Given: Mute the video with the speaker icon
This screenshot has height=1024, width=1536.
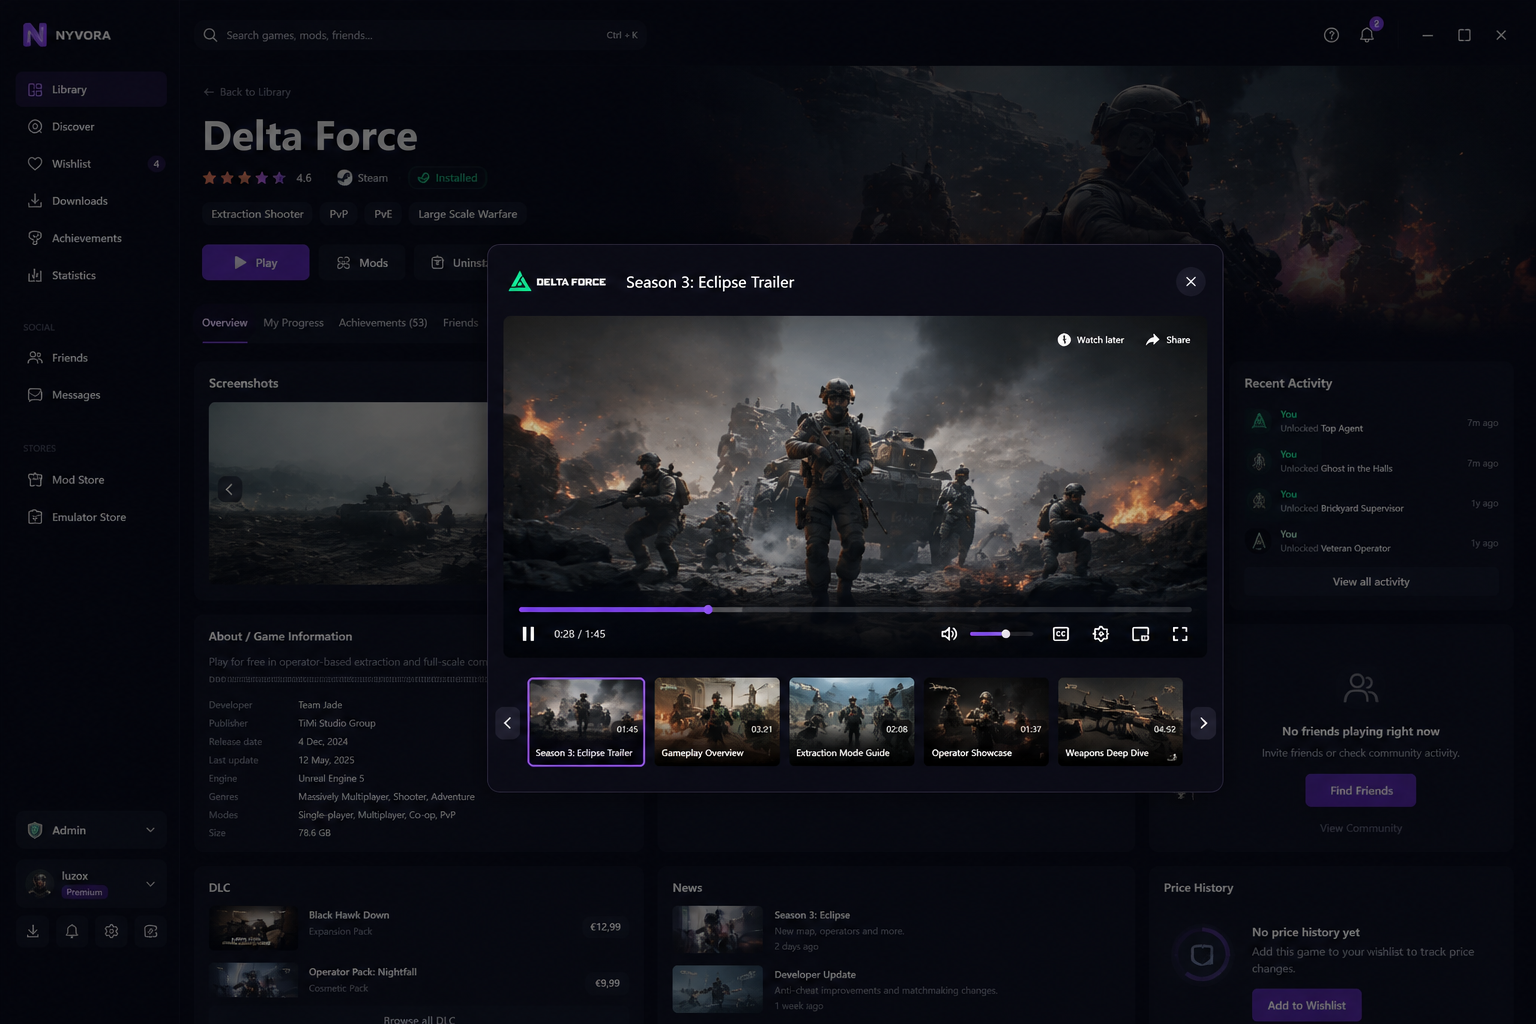Looking at the screenshot, I should pos(949,634).
